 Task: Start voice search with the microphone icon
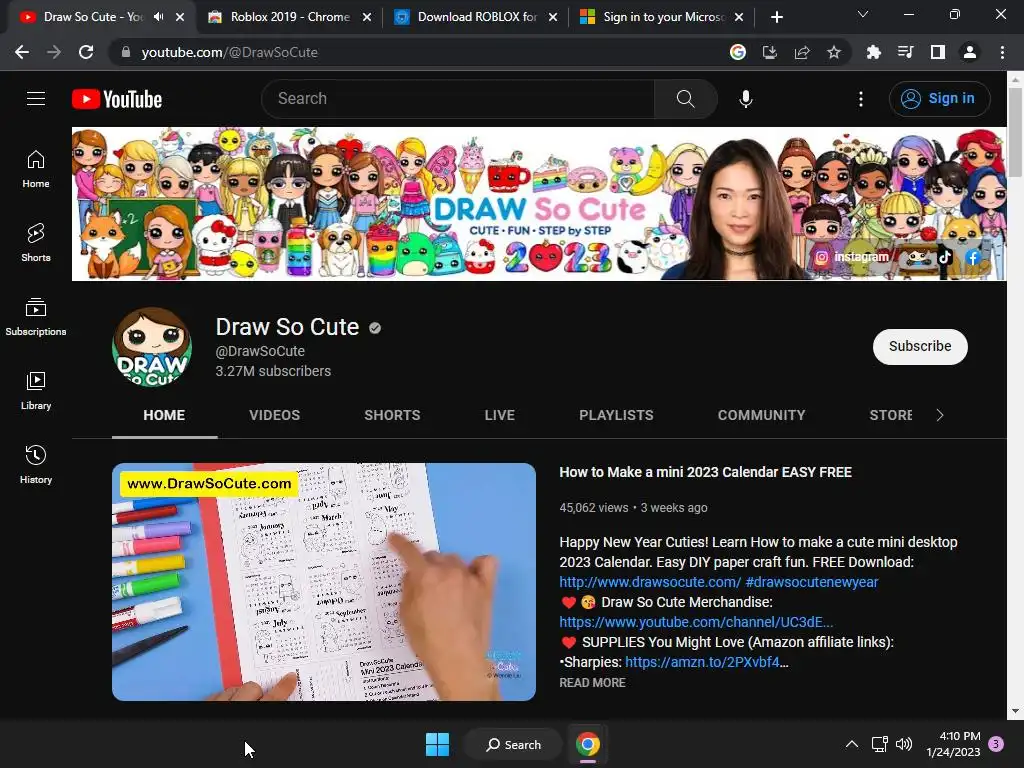[x=746, y=99]
